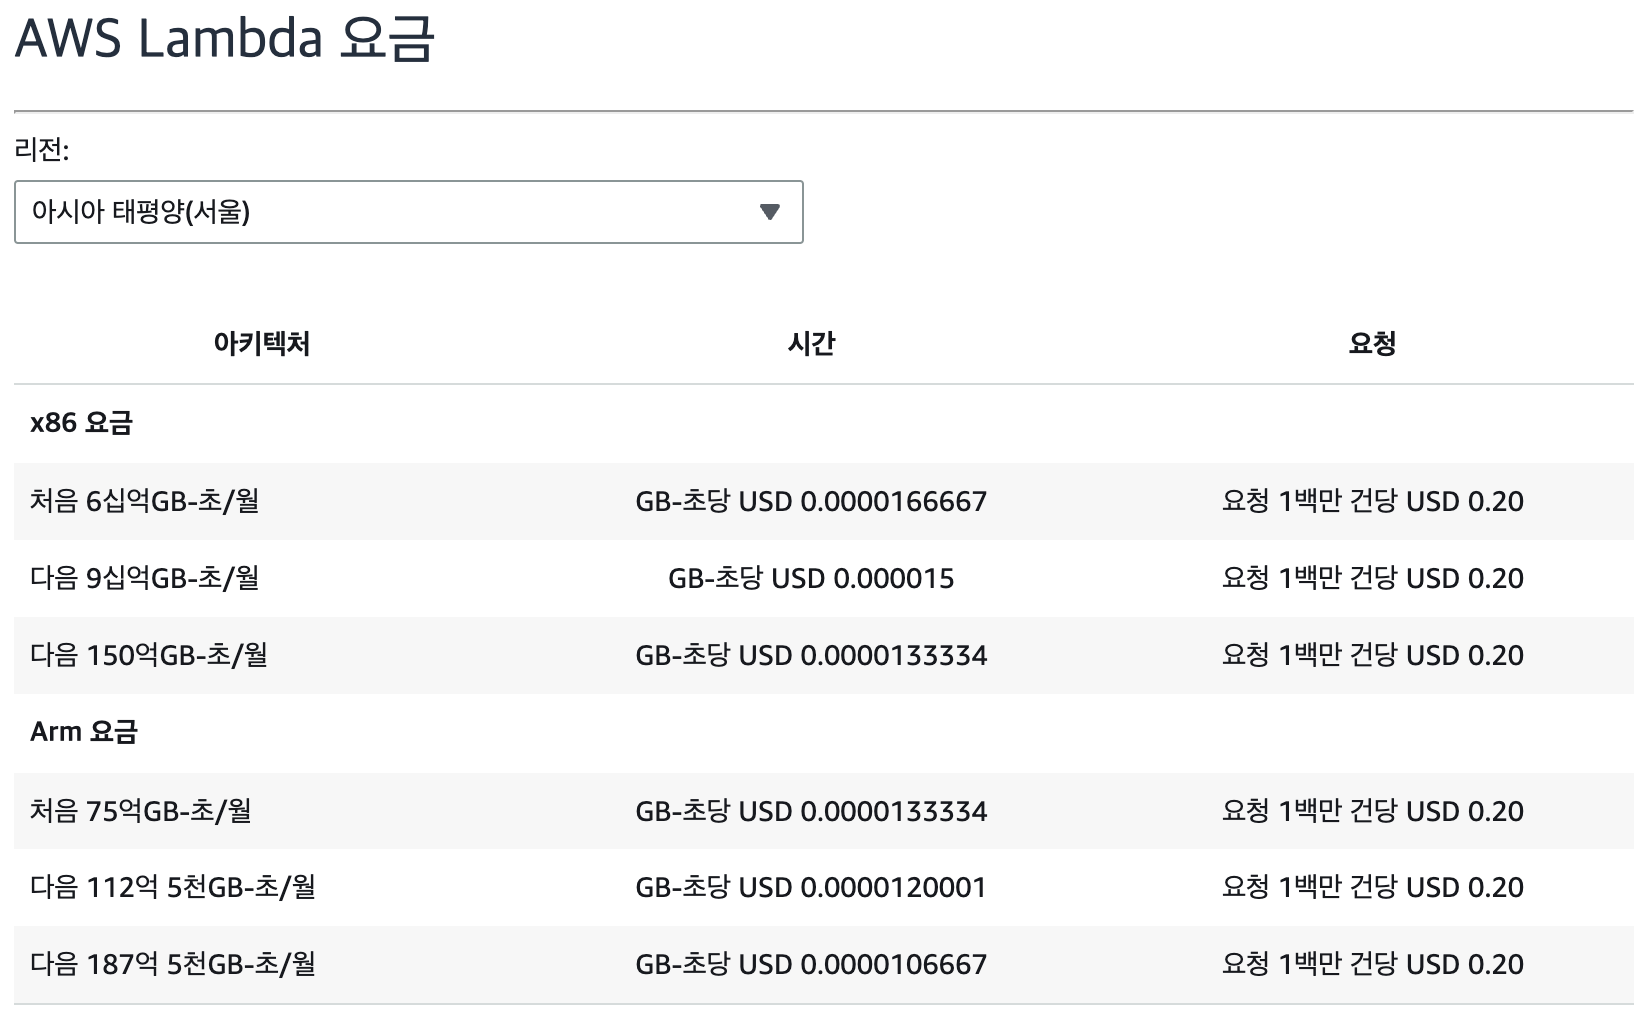This screenshot has height=1014, width=1644.
Task: Click the 처음 6십억GB-초/월 cell
Action: pos(145,501)
